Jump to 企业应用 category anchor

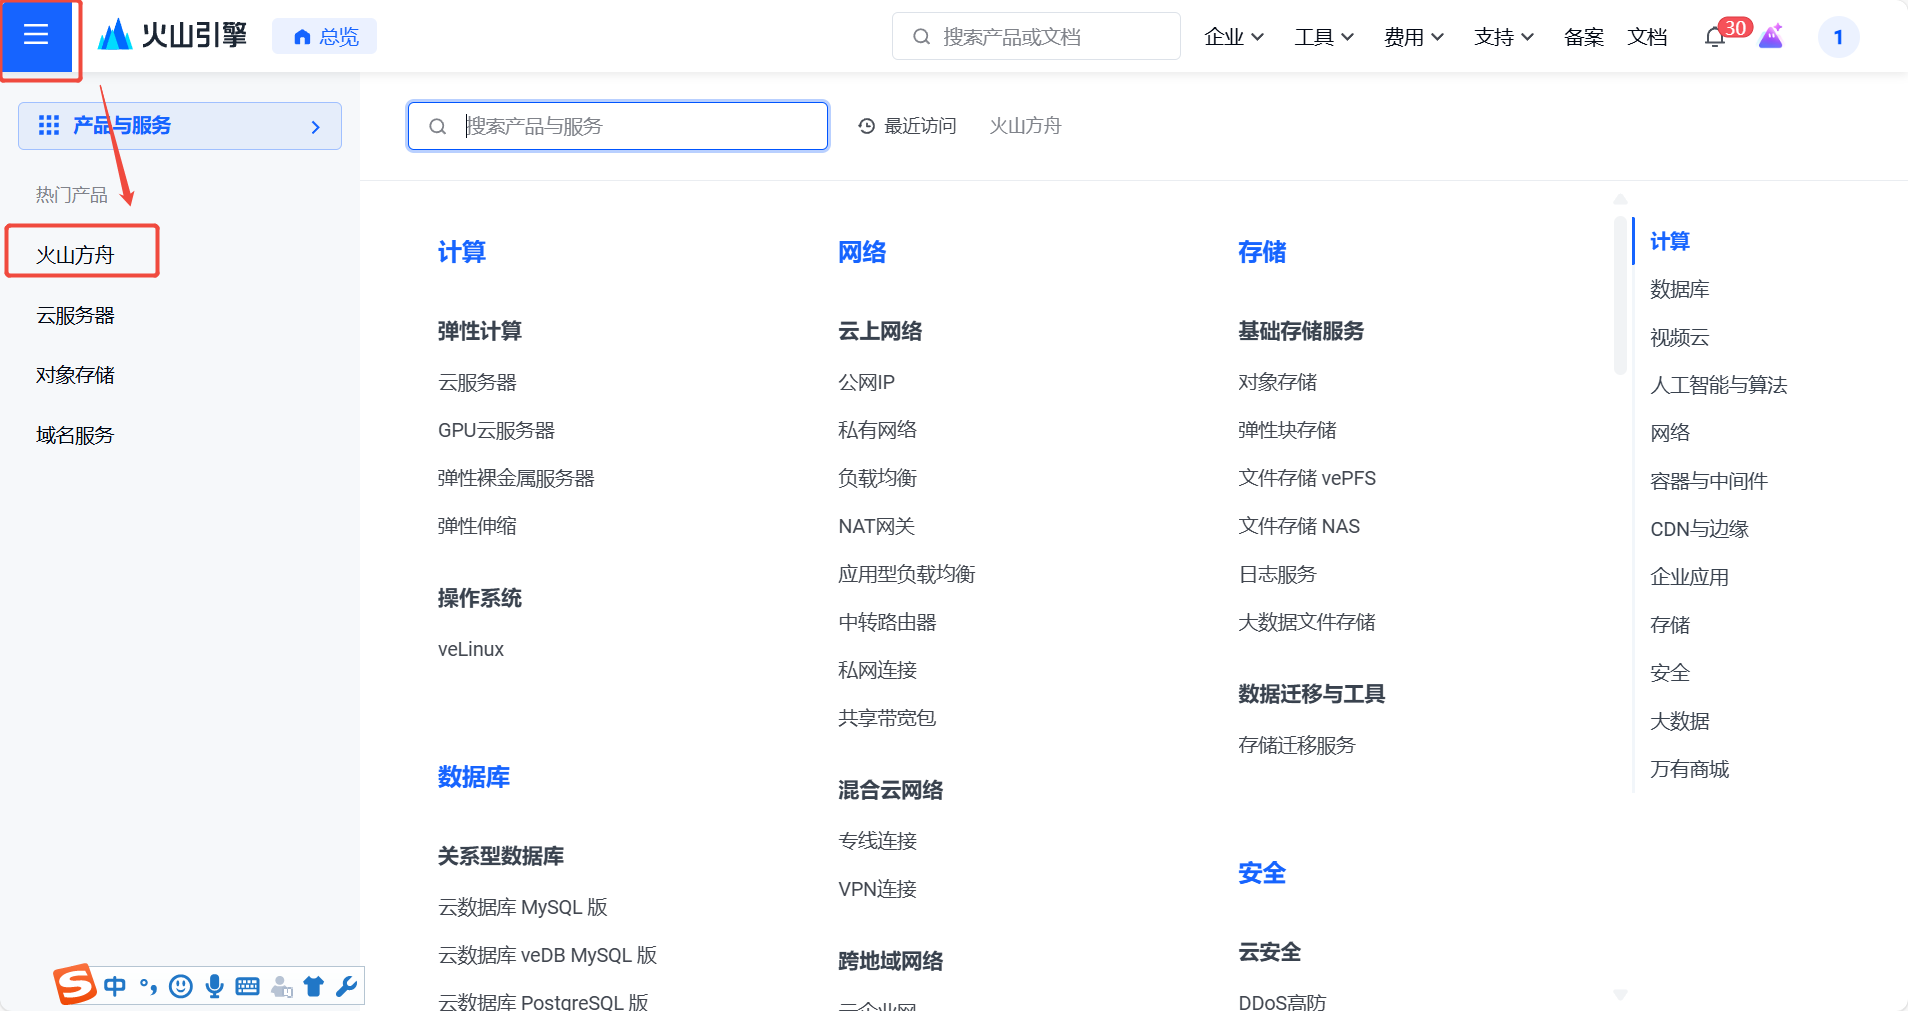coord(1690,577)
